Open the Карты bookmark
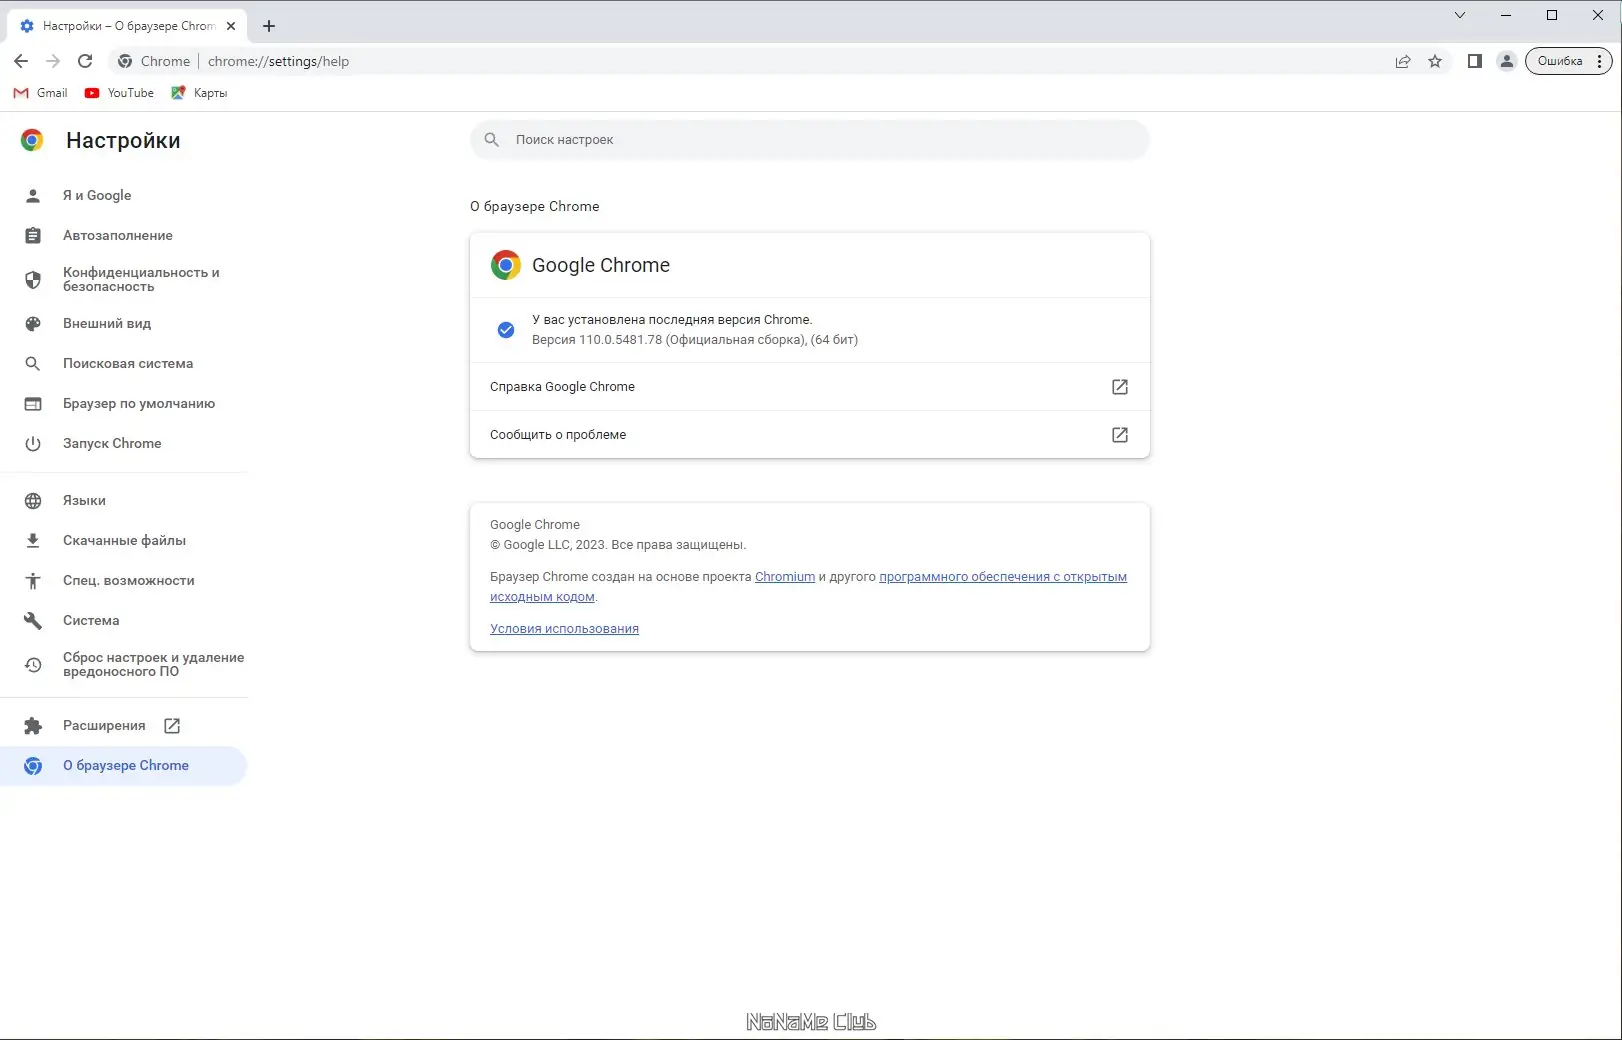 click(200, 93)
